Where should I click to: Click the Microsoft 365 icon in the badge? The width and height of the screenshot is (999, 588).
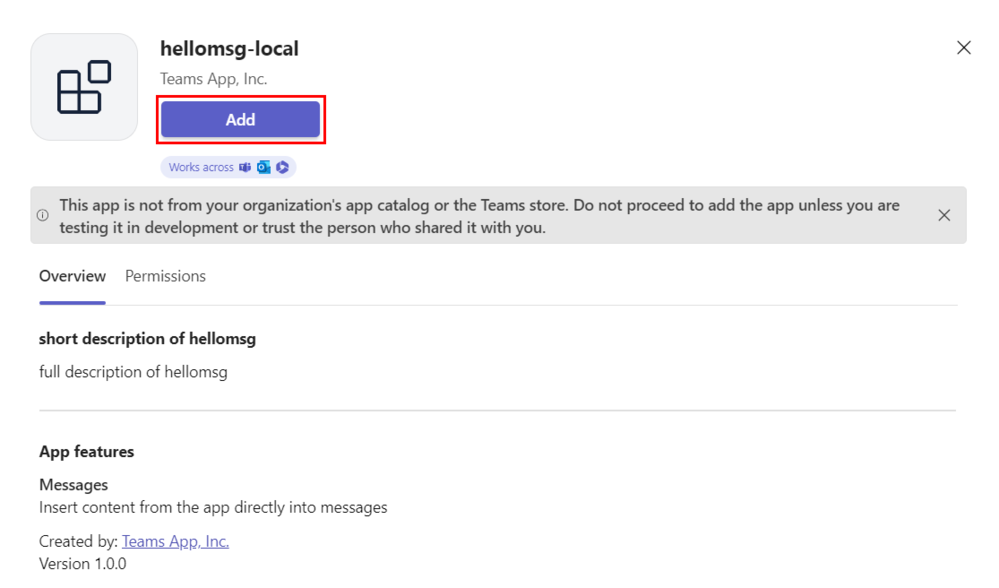(283, 168)
